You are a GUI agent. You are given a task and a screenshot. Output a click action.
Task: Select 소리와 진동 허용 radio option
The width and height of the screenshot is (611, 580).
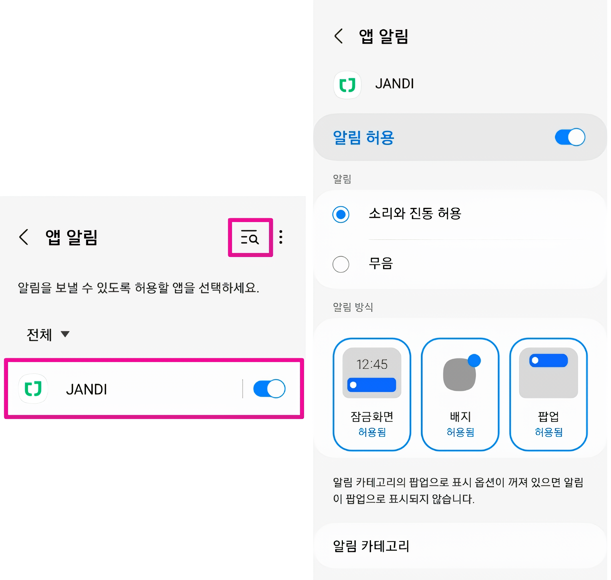[x=341, y=214]
